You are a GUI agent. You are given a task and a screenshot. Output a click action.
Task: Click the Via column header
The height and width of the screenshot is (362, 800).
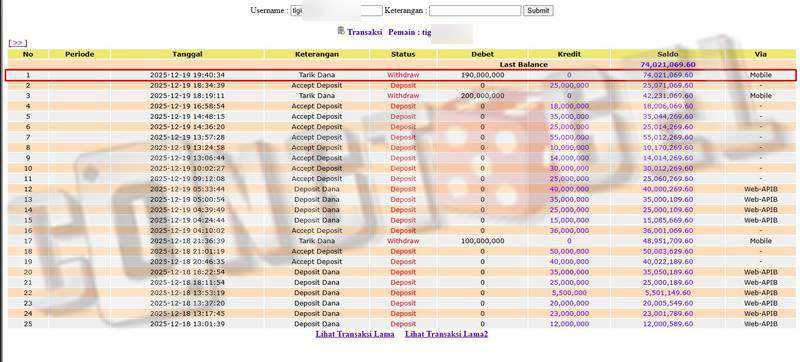[x=761, y=54]
